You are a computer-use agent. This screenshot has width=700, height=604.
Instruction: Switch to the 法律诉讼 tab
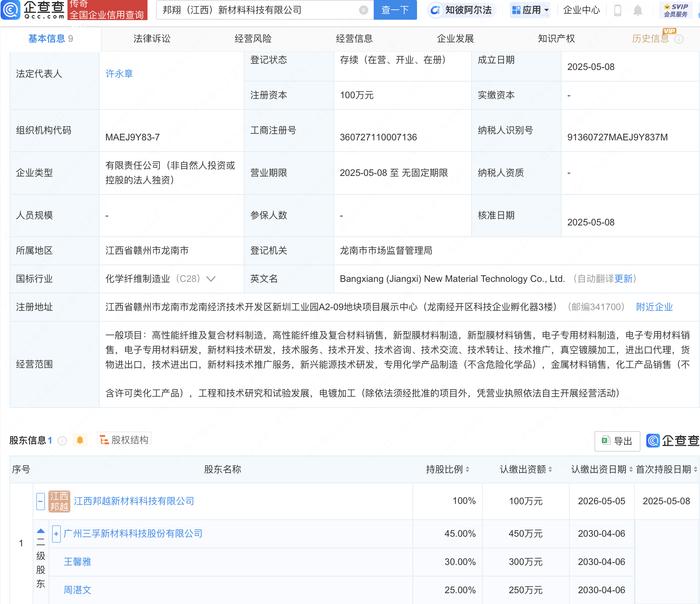click(152, 39)
